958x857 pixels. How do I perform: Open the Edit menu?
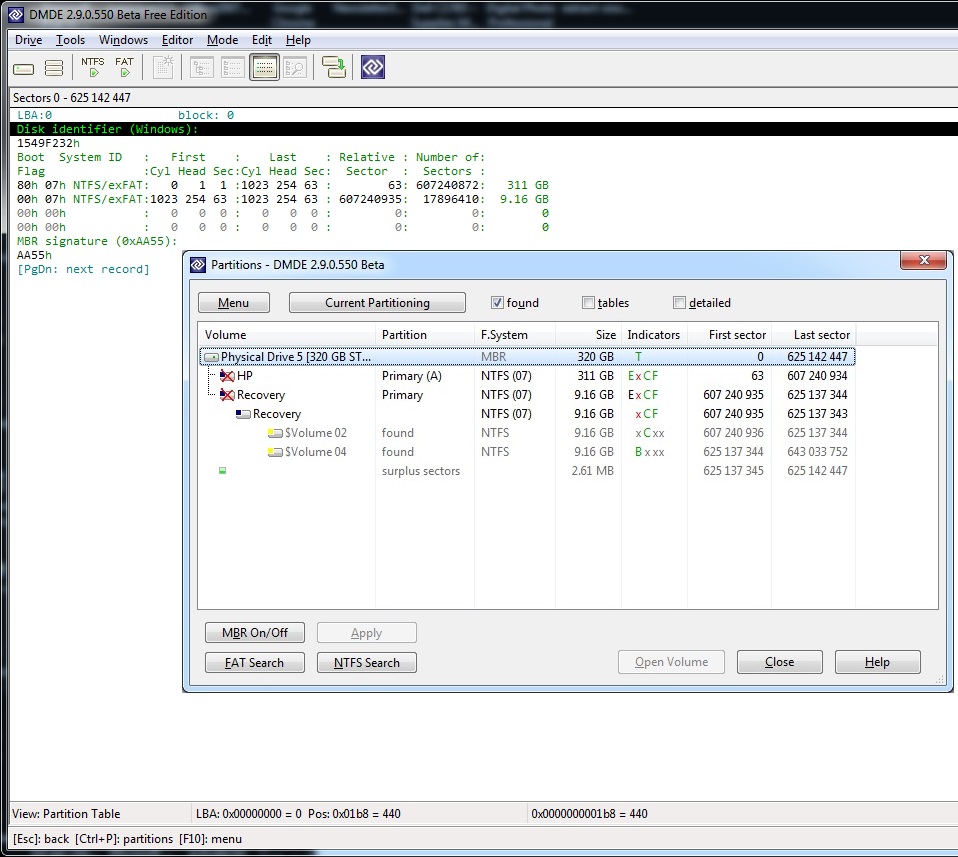[x=261, y=40]
